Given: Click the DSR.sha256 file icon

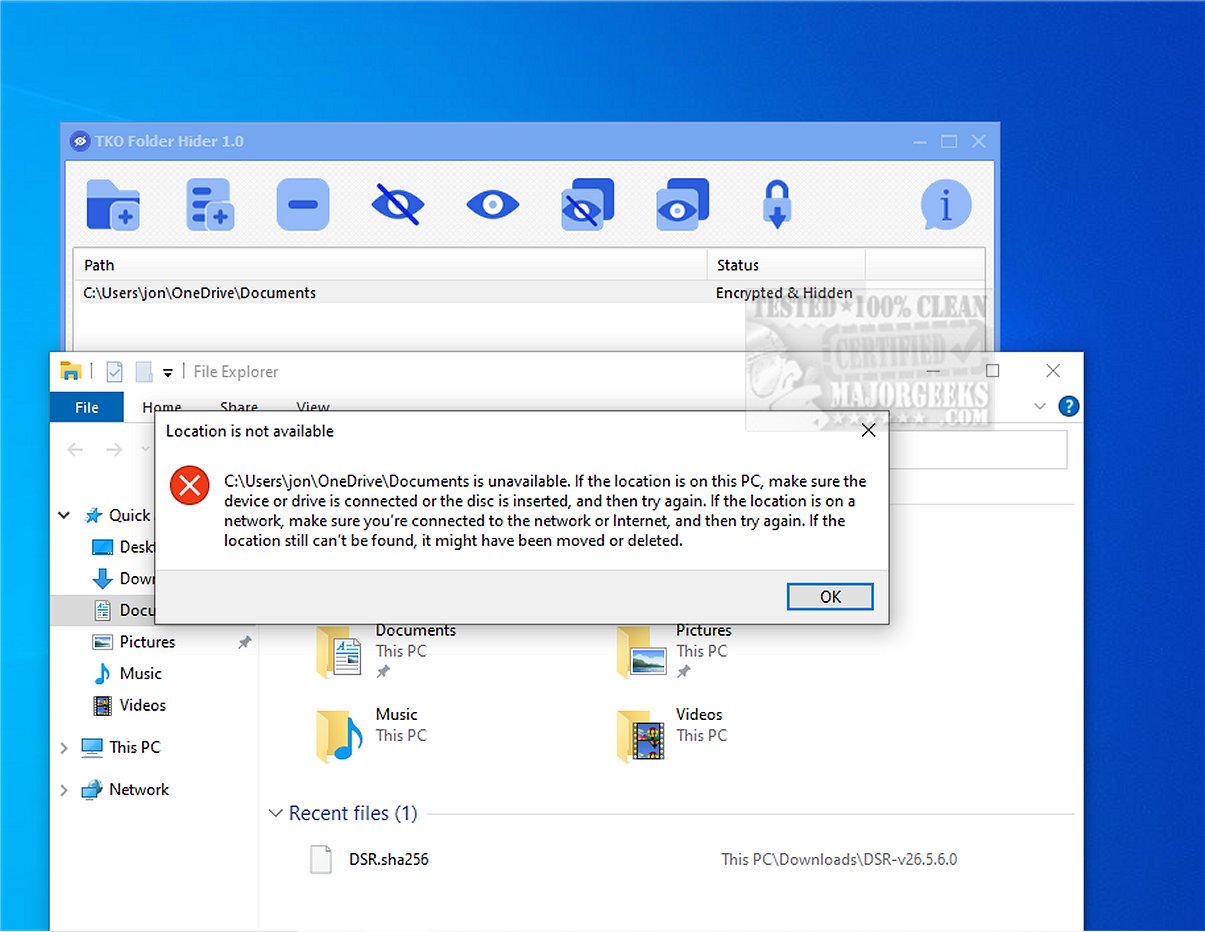Looking at the screenshot, I should (320, 859).
